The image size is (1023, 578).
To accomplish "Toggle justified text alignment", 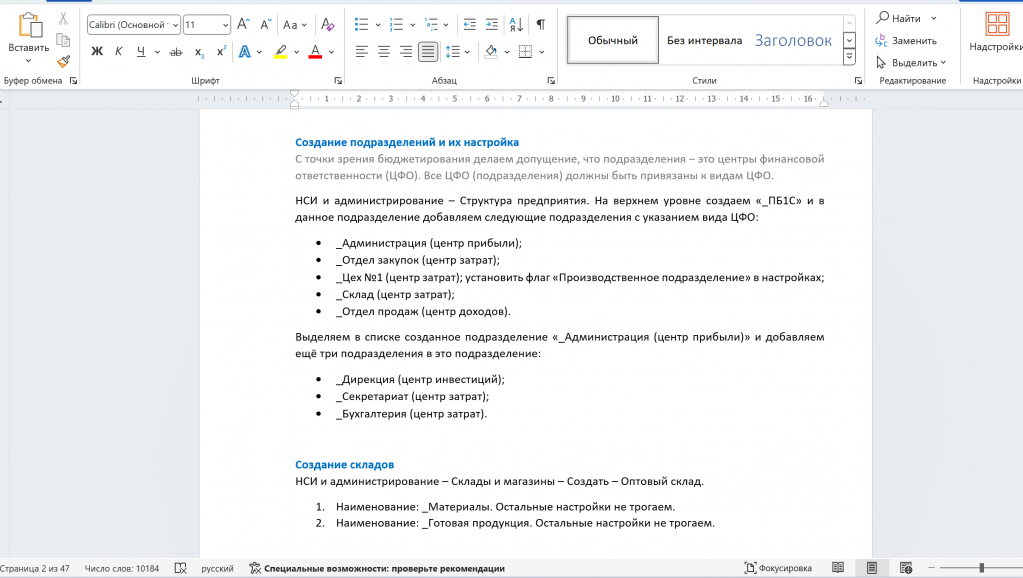I will [x=428, y=52].
